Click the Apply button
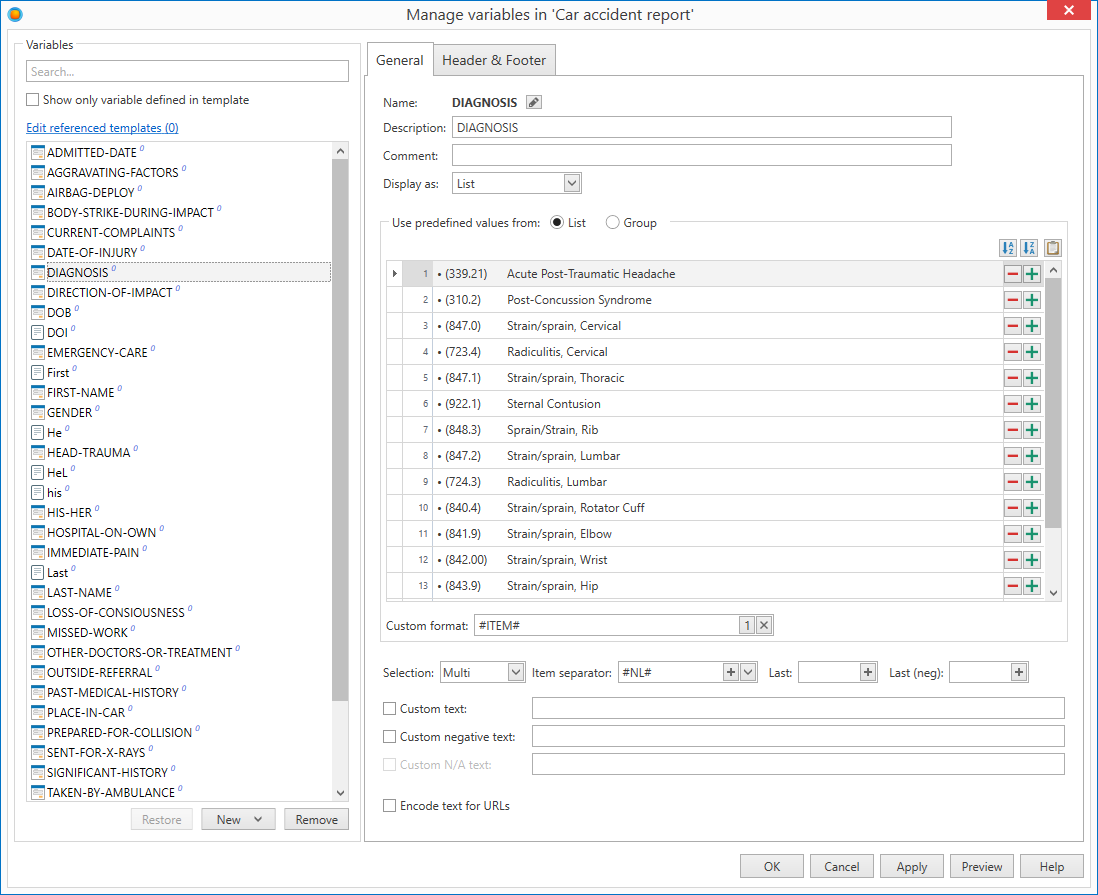This screenshot has height=895, width=1098. point(912,867)
